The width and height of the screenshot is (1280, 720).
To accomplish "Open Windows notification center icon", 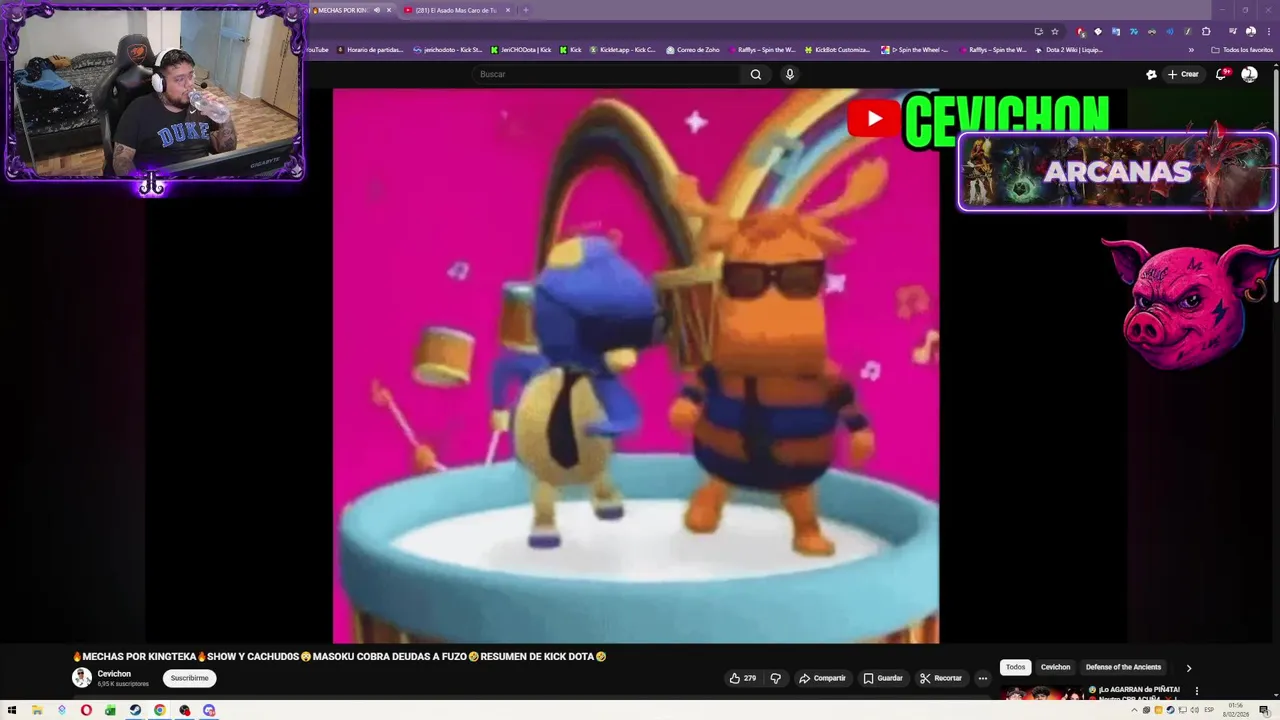I will coord(1264,710).
